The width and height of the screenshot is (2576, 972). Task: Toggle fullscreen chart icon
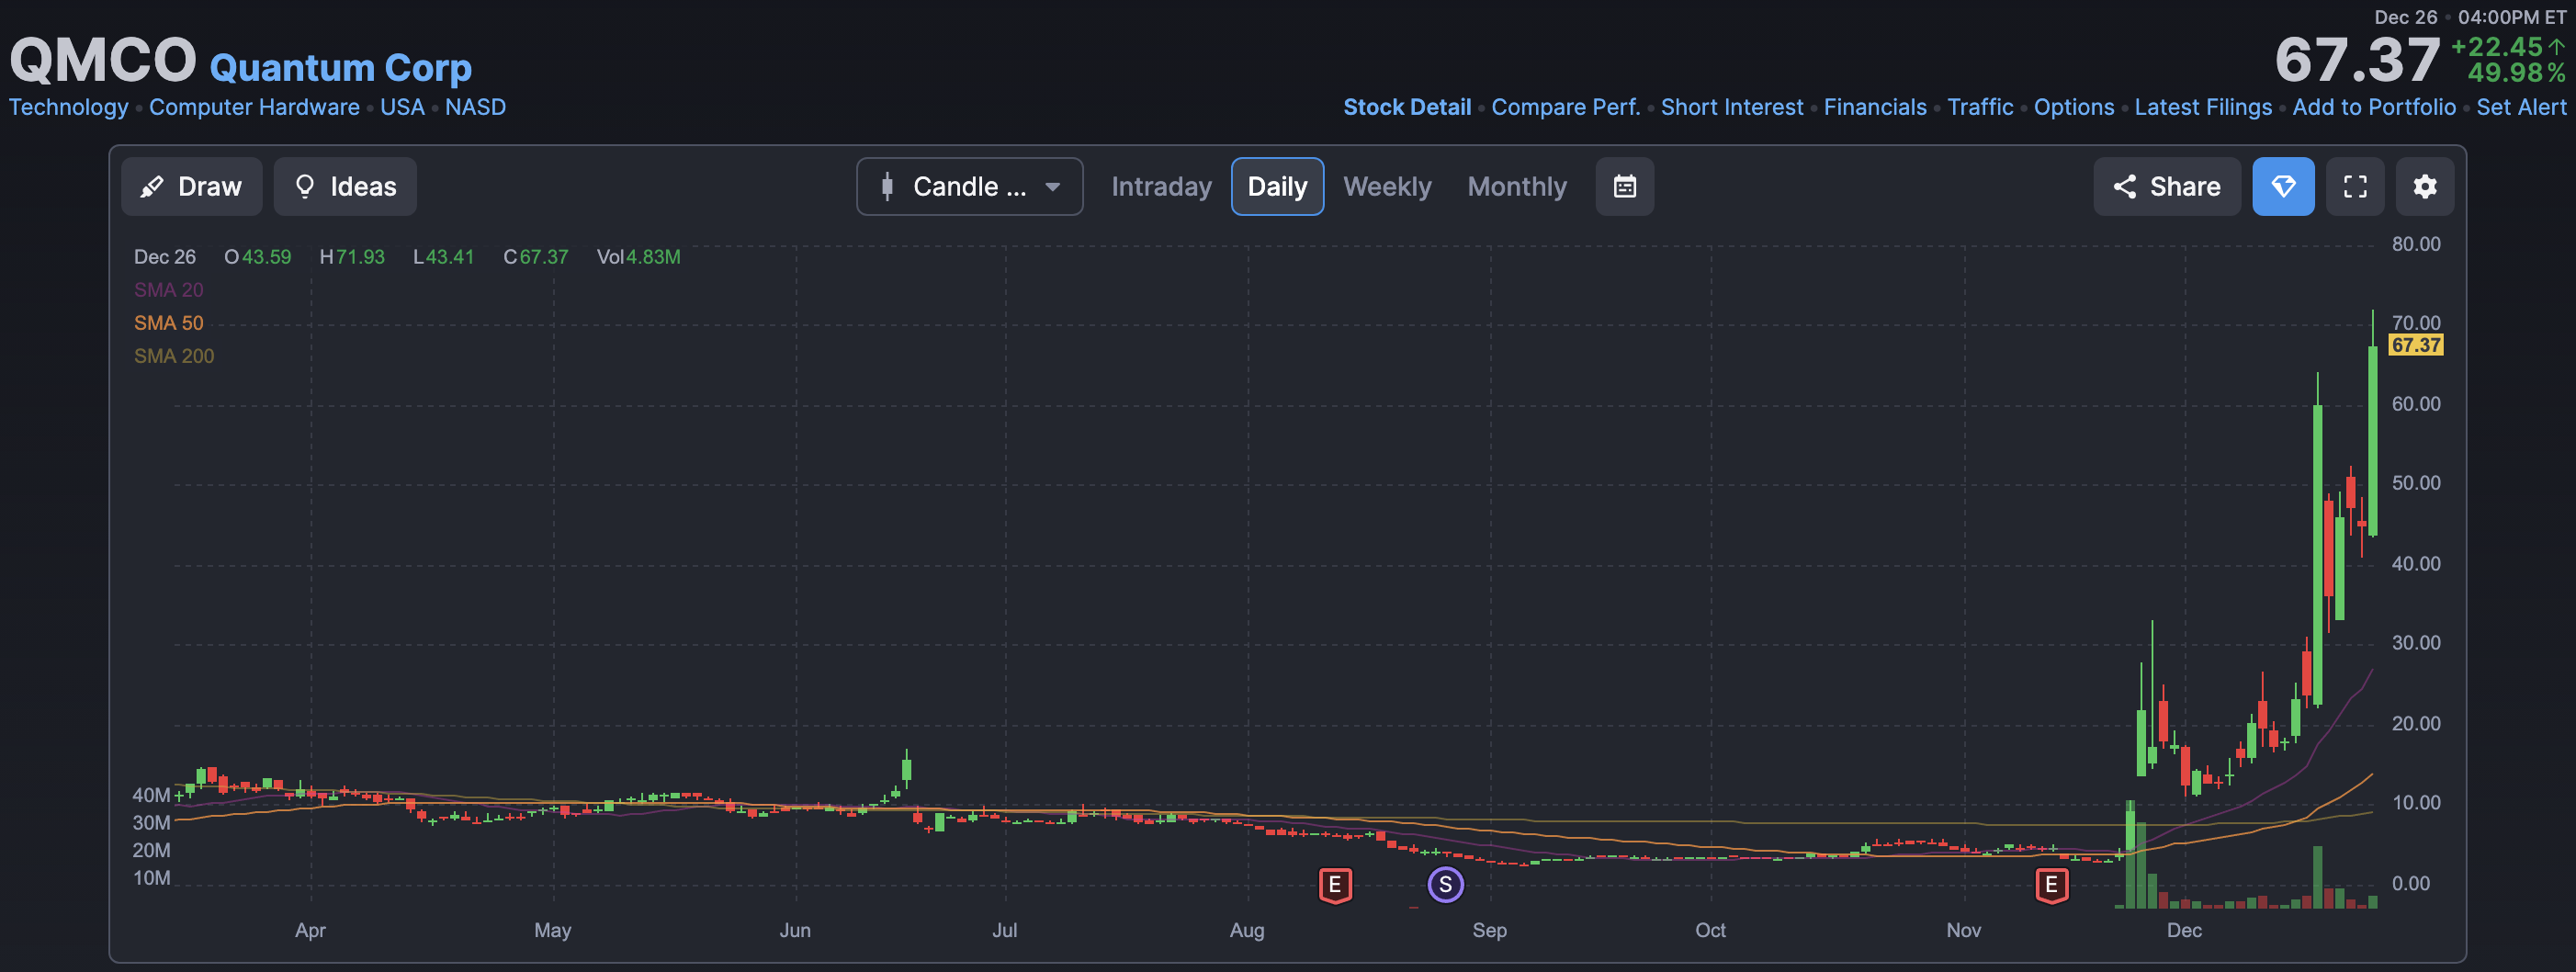(2355, 186)
